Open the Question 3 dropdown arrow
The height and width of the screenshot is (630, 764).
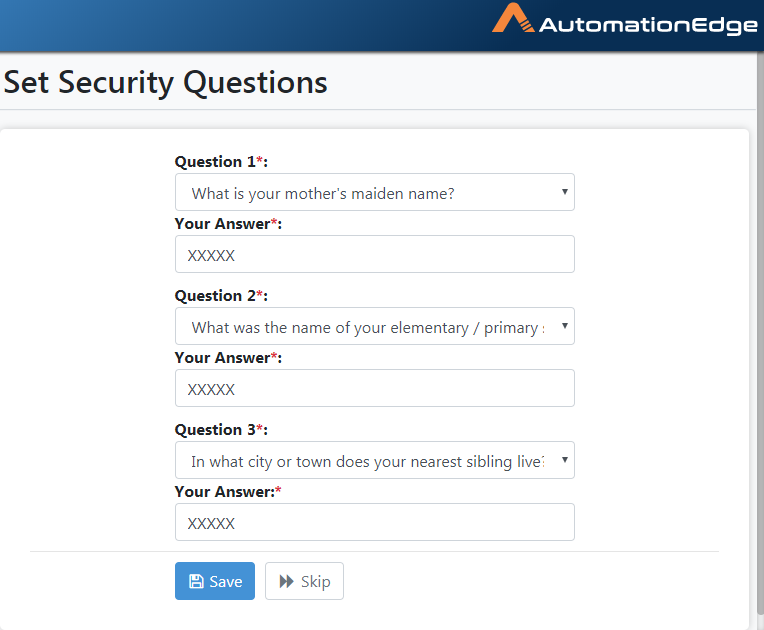tap(564, 460)
